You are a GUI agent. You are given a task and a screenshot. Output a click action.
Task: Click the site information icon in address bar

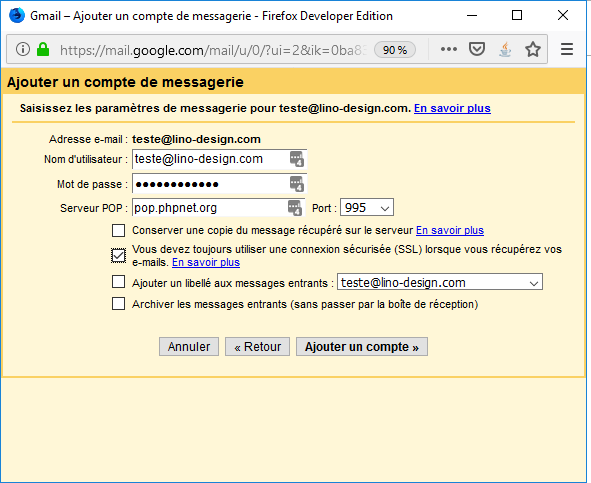(x=23, y=49)
